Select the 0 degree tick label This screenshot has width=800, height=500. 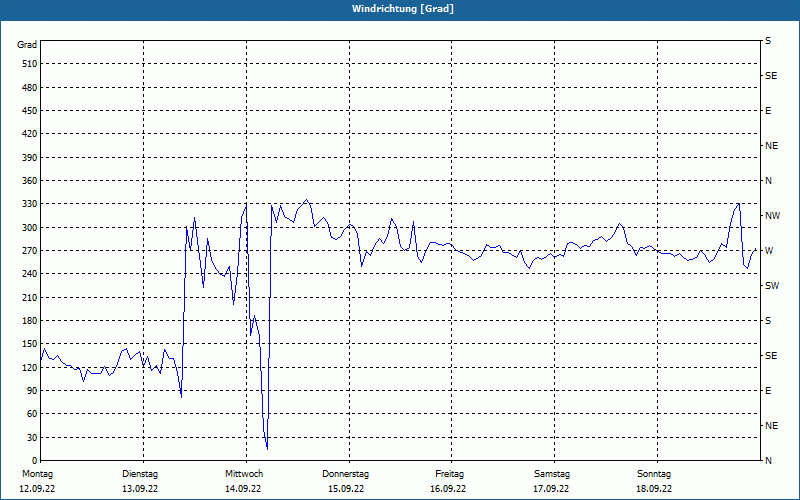[34, 461]
